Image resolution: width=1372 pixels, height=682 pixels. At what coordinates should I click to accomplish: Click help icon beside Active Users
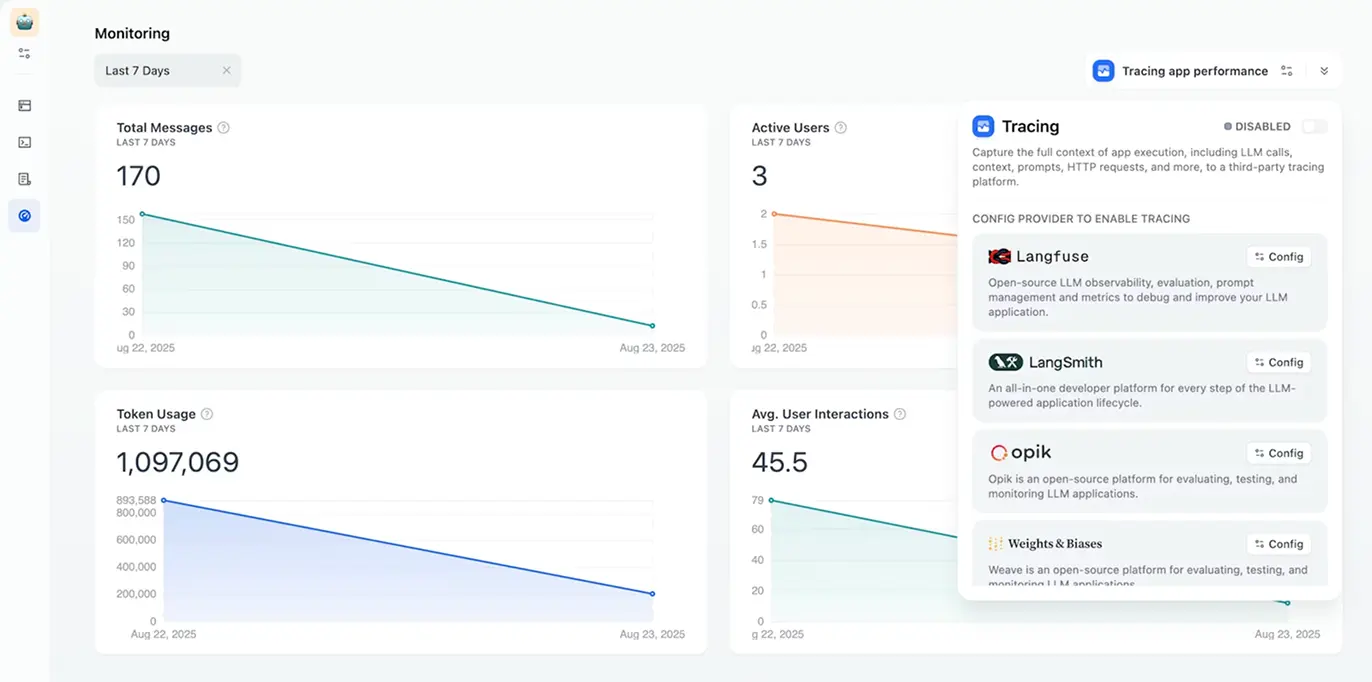coord(841,128)
